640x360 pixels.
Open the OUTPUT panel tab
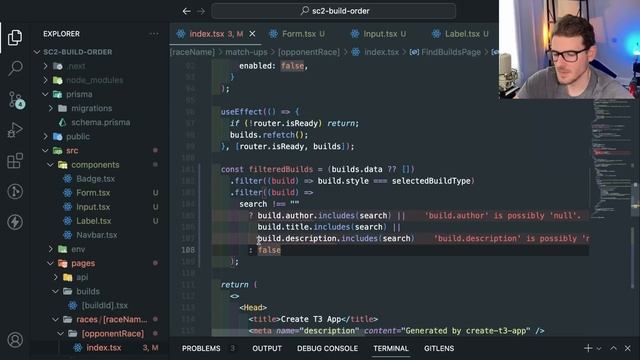point(267,348)
